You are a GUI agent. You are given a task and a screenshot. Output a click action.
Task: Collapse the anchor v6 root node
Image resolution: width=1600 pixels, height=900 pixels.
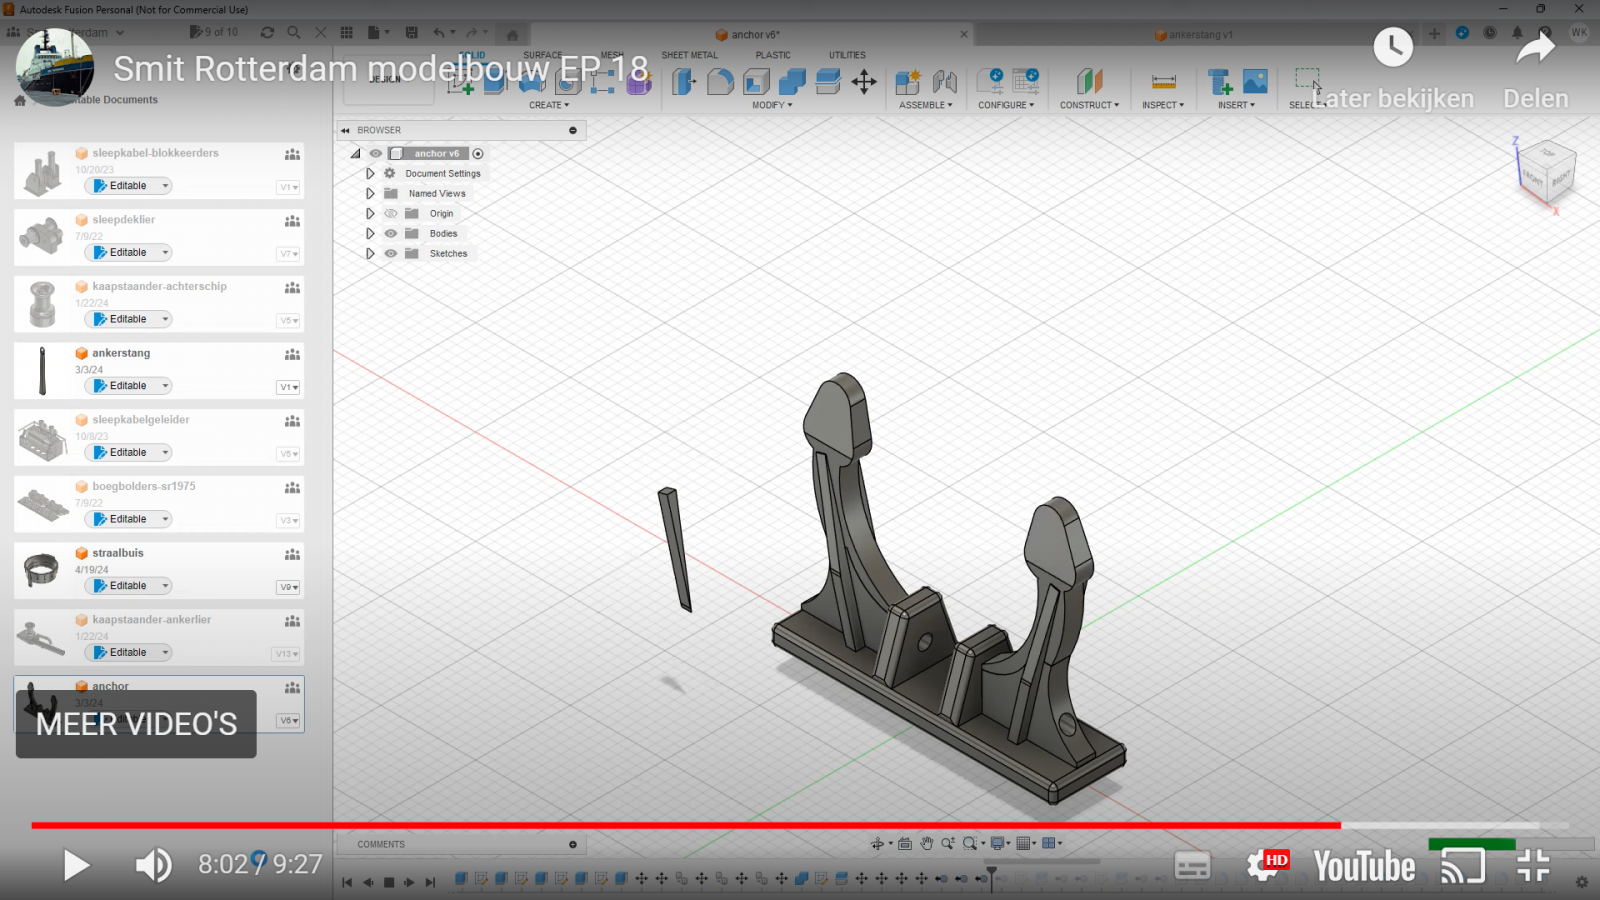(355, 153)
